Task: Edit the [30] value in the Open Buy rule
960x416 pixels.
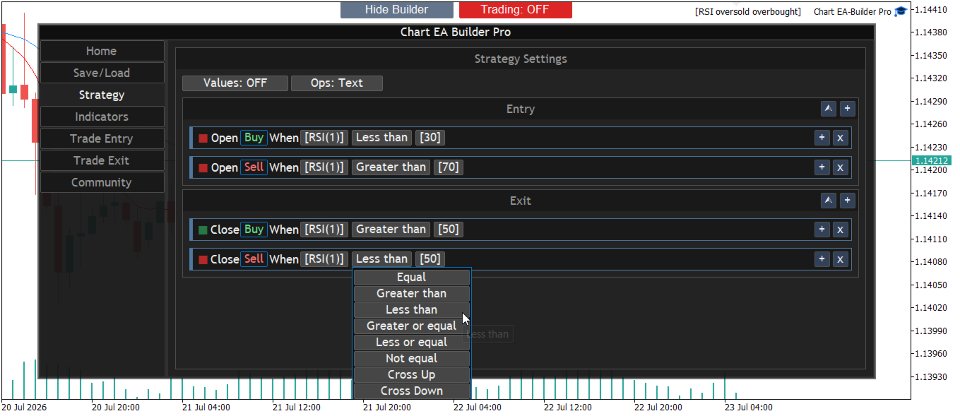Action: (x=430, y=138)
